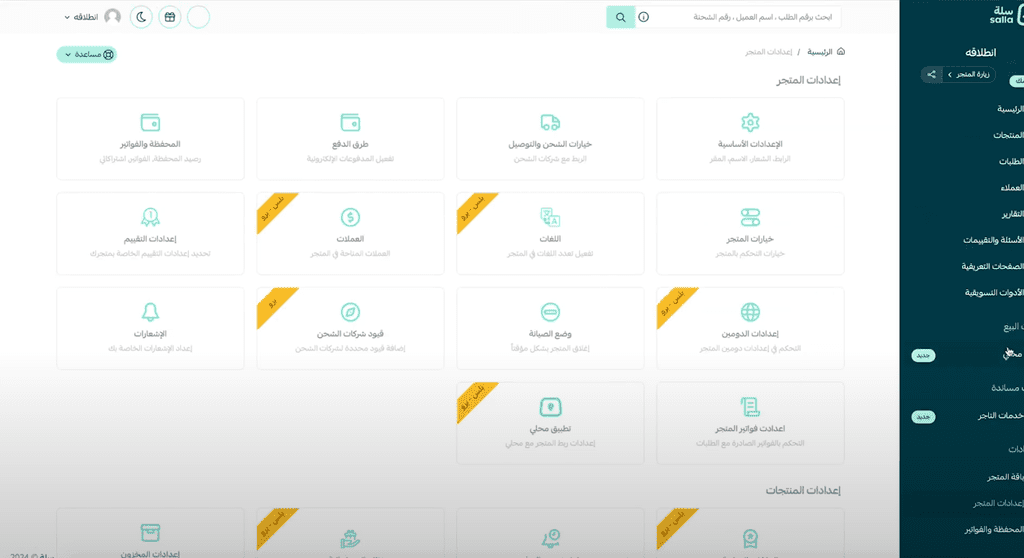Click 'تفعيل المدفوعات الإلكترونية' description text
The width and height of the screenshot is (1024, 558).
[350, 159]
